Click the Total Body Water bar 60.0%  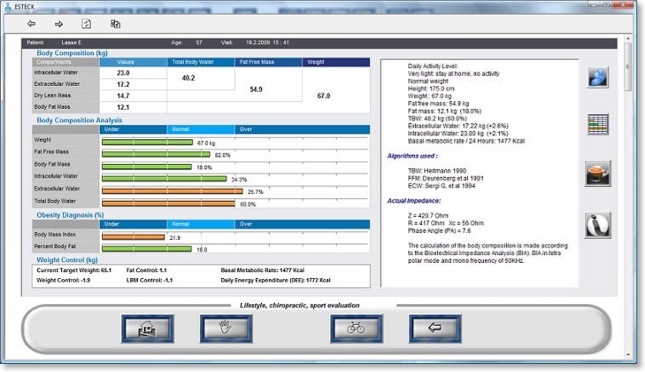point(169,204)
